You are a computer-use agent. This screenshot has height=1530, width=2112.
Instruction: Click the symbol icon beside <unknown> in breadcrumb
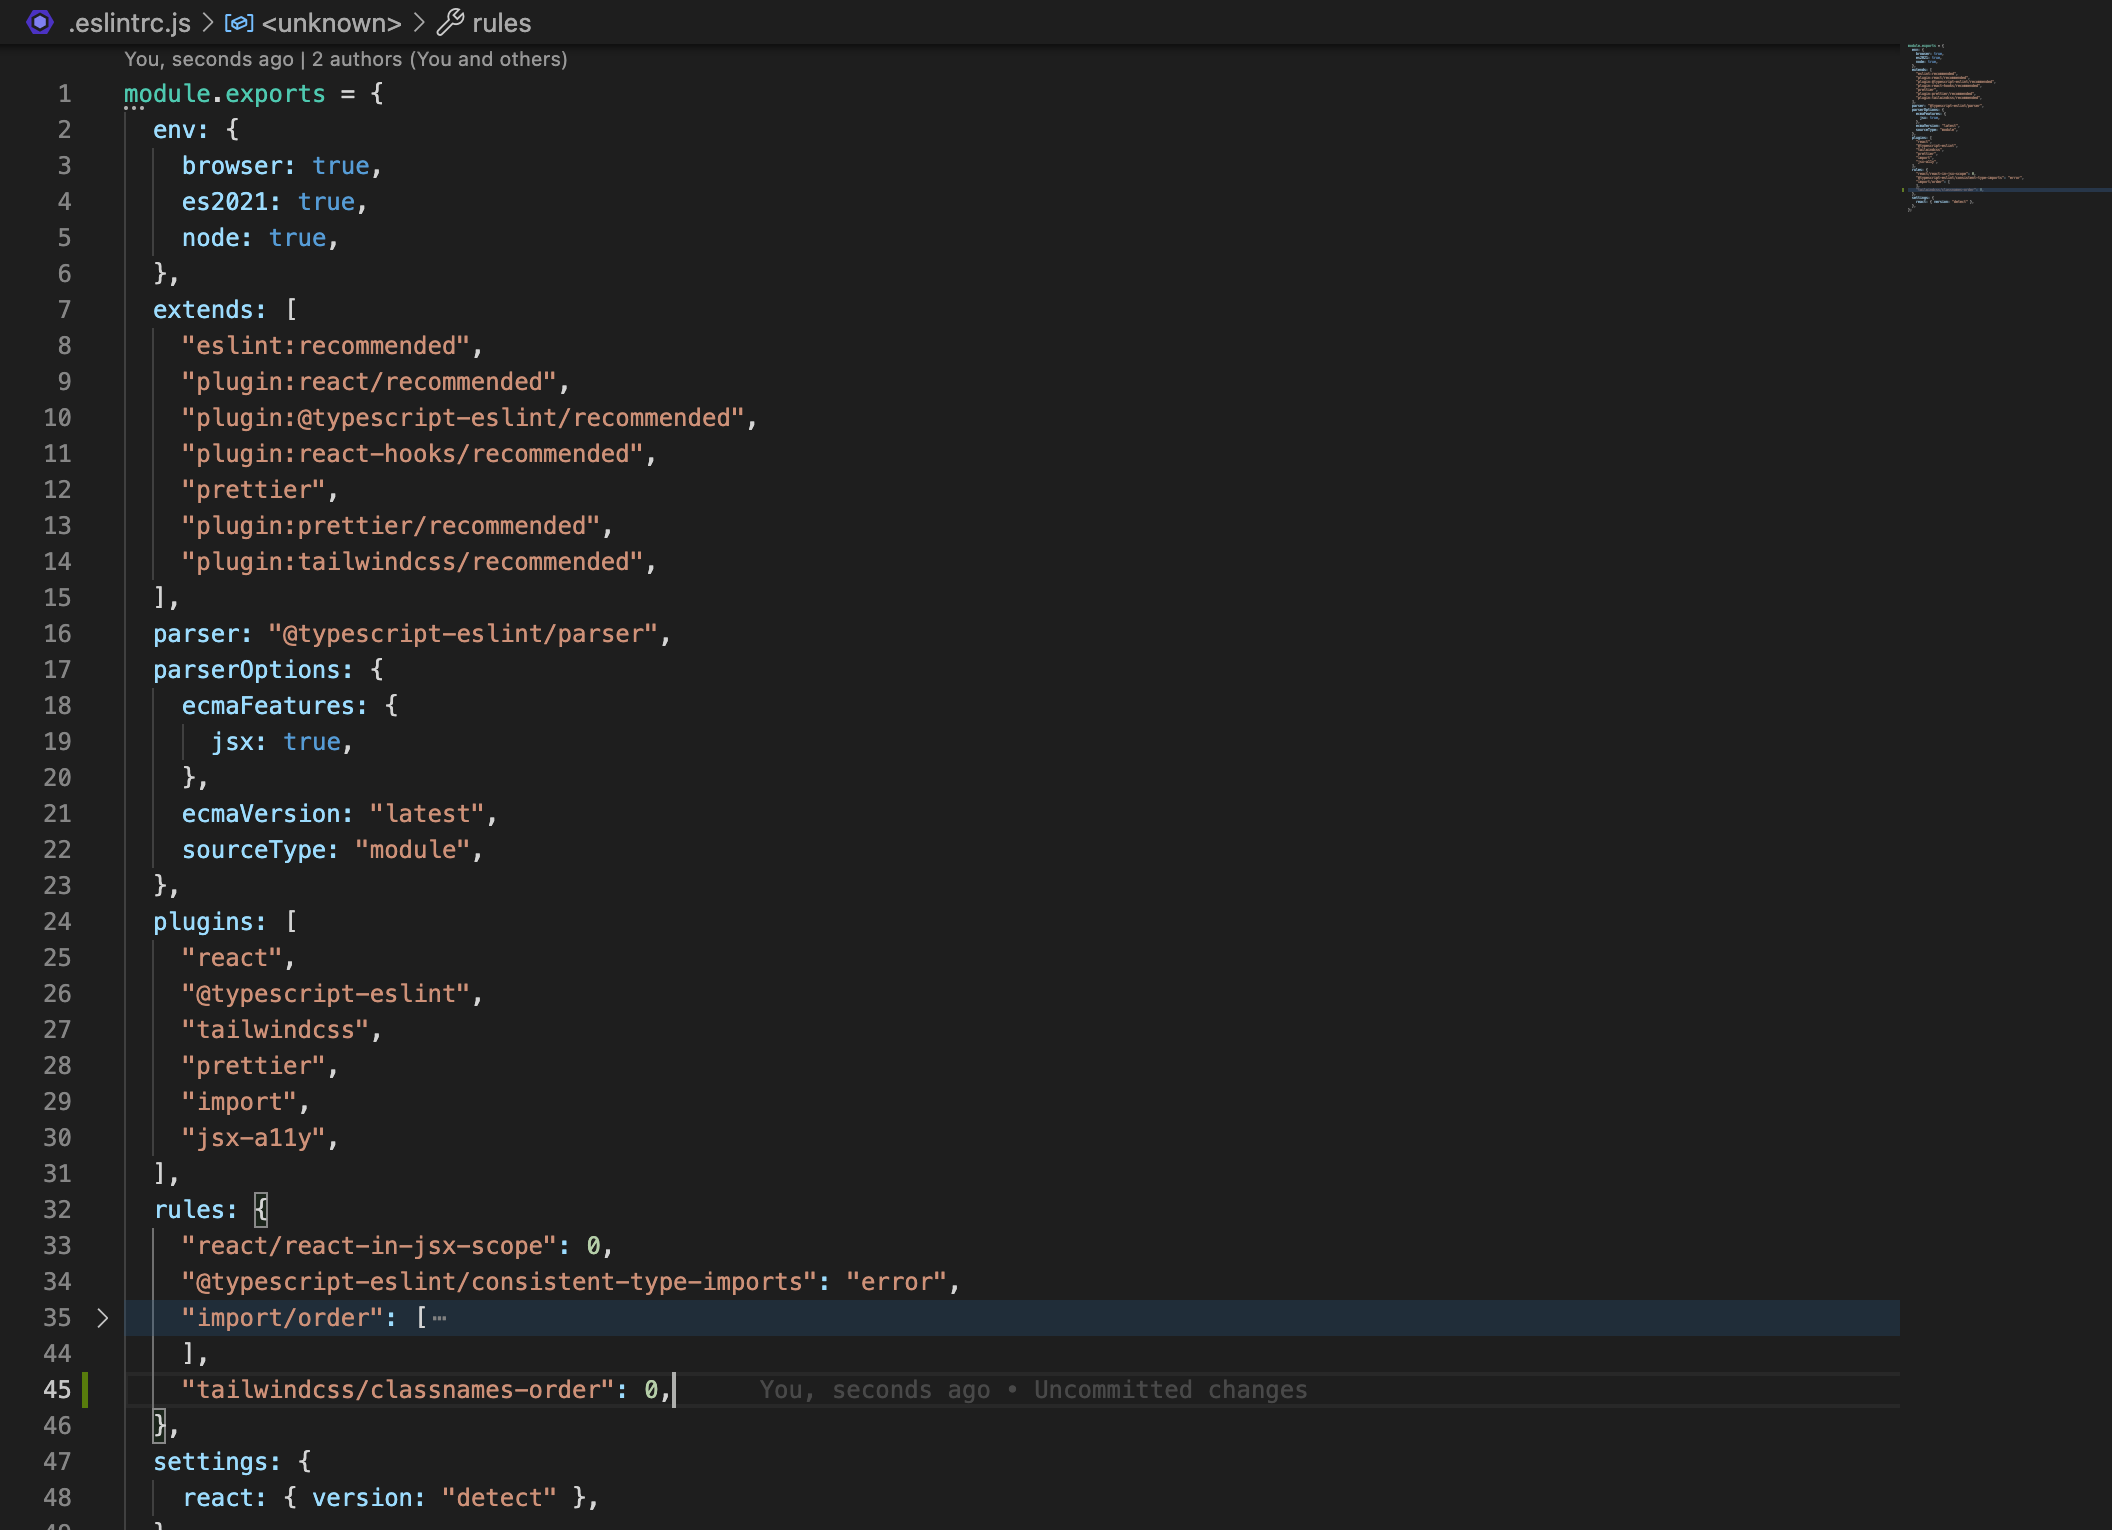(238, 23)
